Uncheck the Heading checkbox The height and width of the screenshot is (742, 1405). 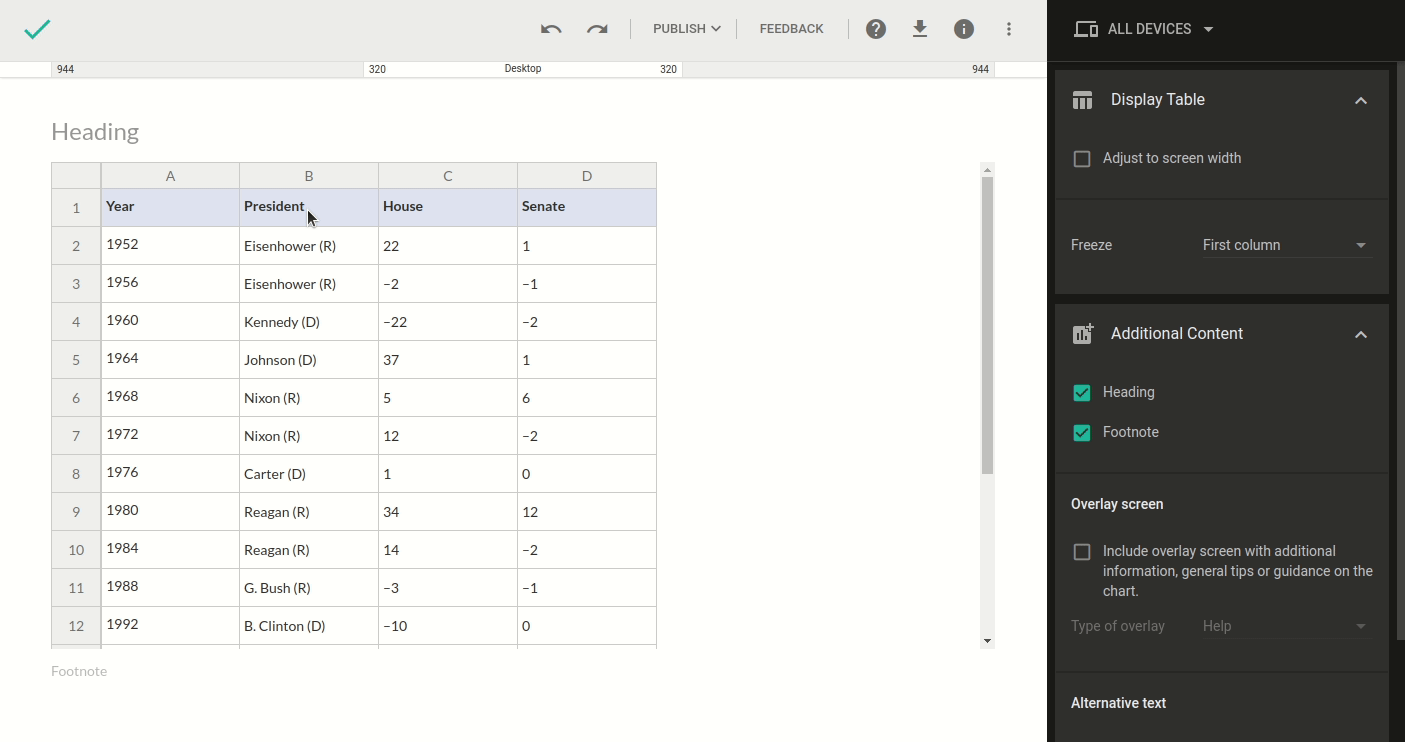tap(1081, 392)
